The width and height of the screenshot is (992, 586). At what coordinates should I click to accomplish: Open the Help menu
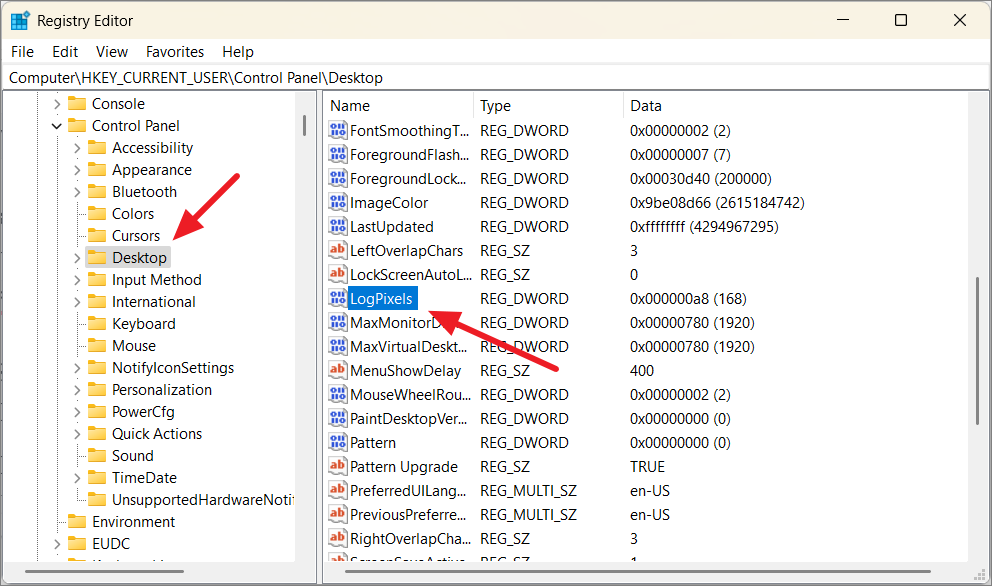click(238, 52)
